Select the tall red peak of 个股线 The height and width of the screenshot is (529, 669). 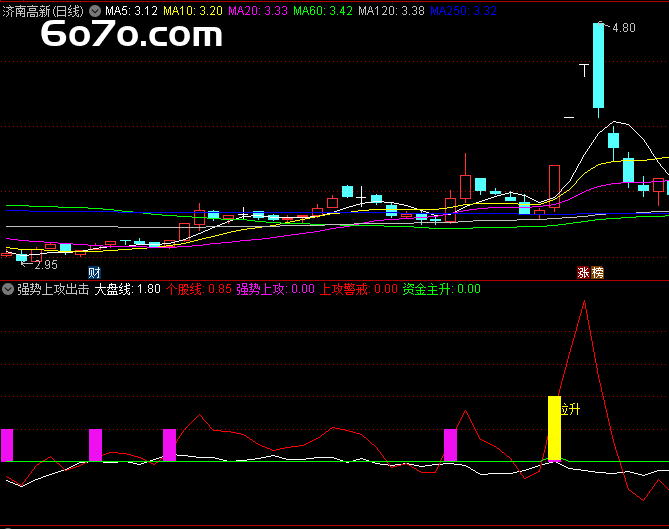coord(584,302)
